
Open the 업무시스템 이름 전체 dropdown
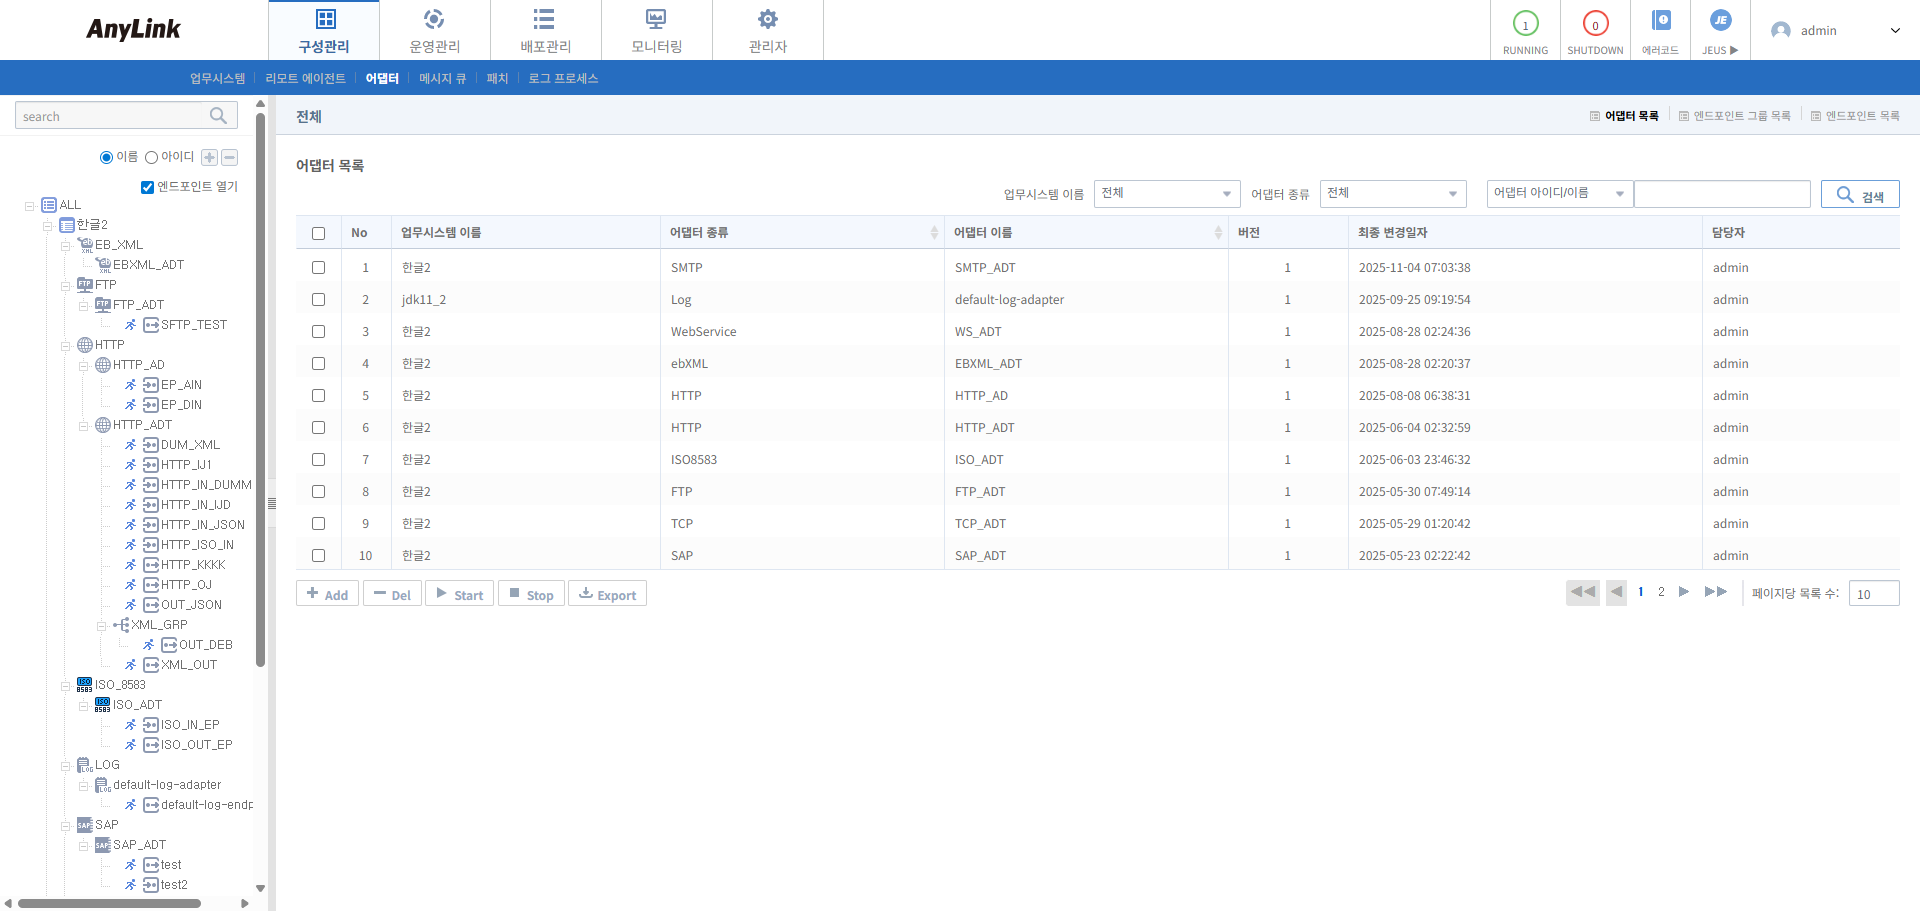[1166, 194]
